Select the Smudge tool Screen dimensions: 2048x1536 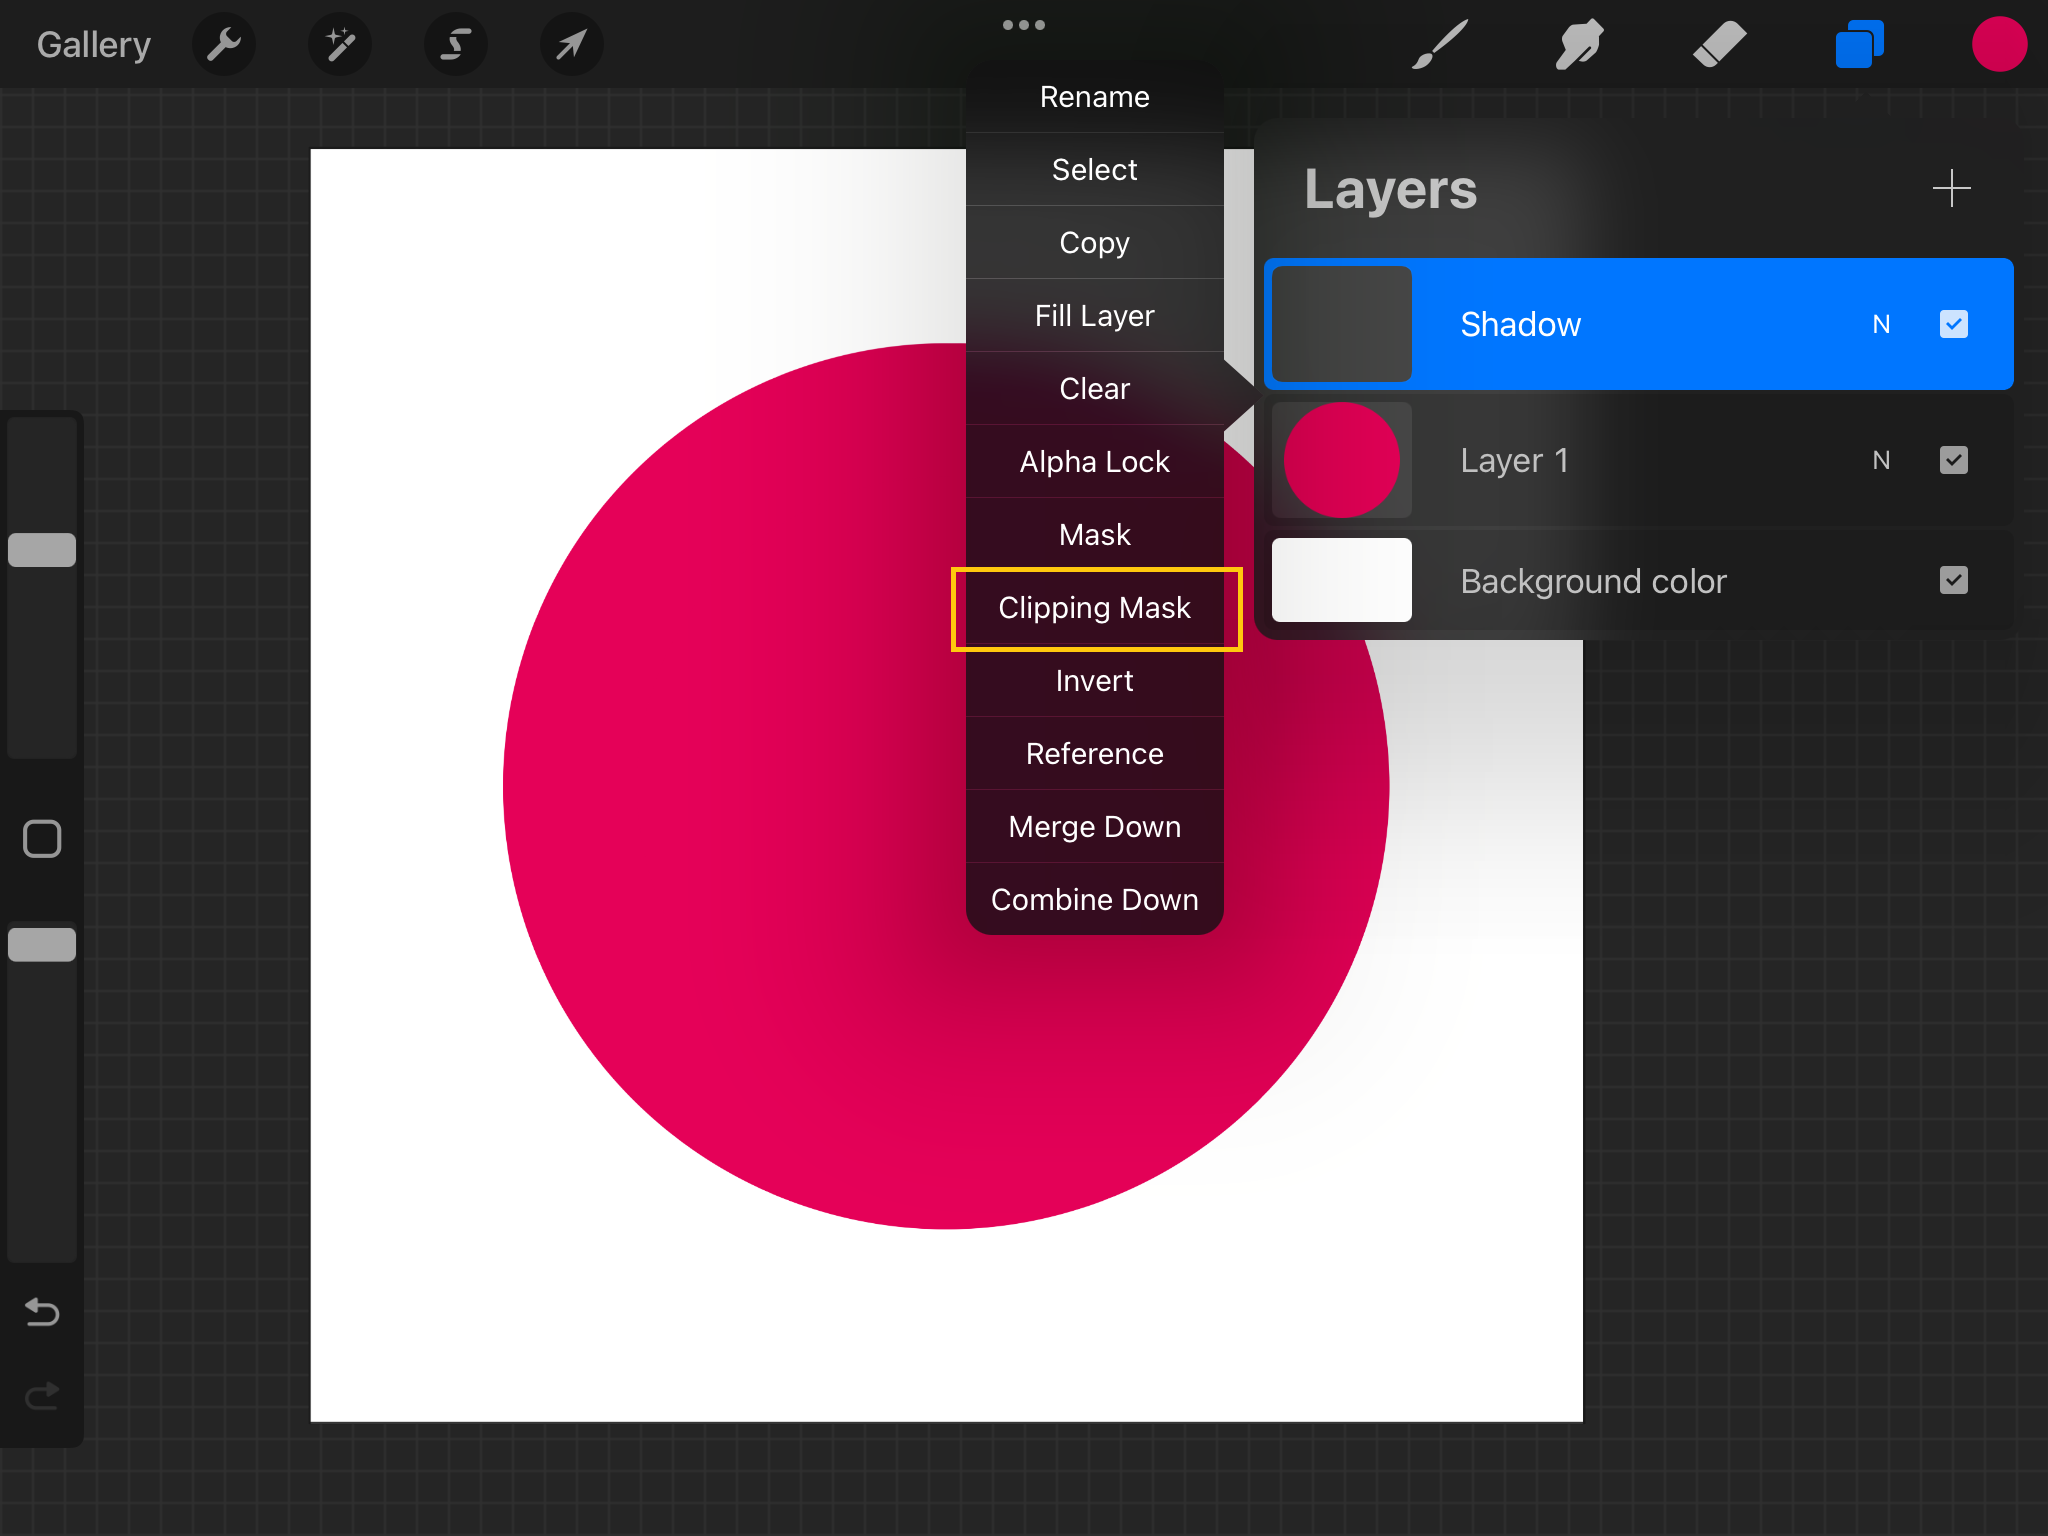(x=1580, y=44)
